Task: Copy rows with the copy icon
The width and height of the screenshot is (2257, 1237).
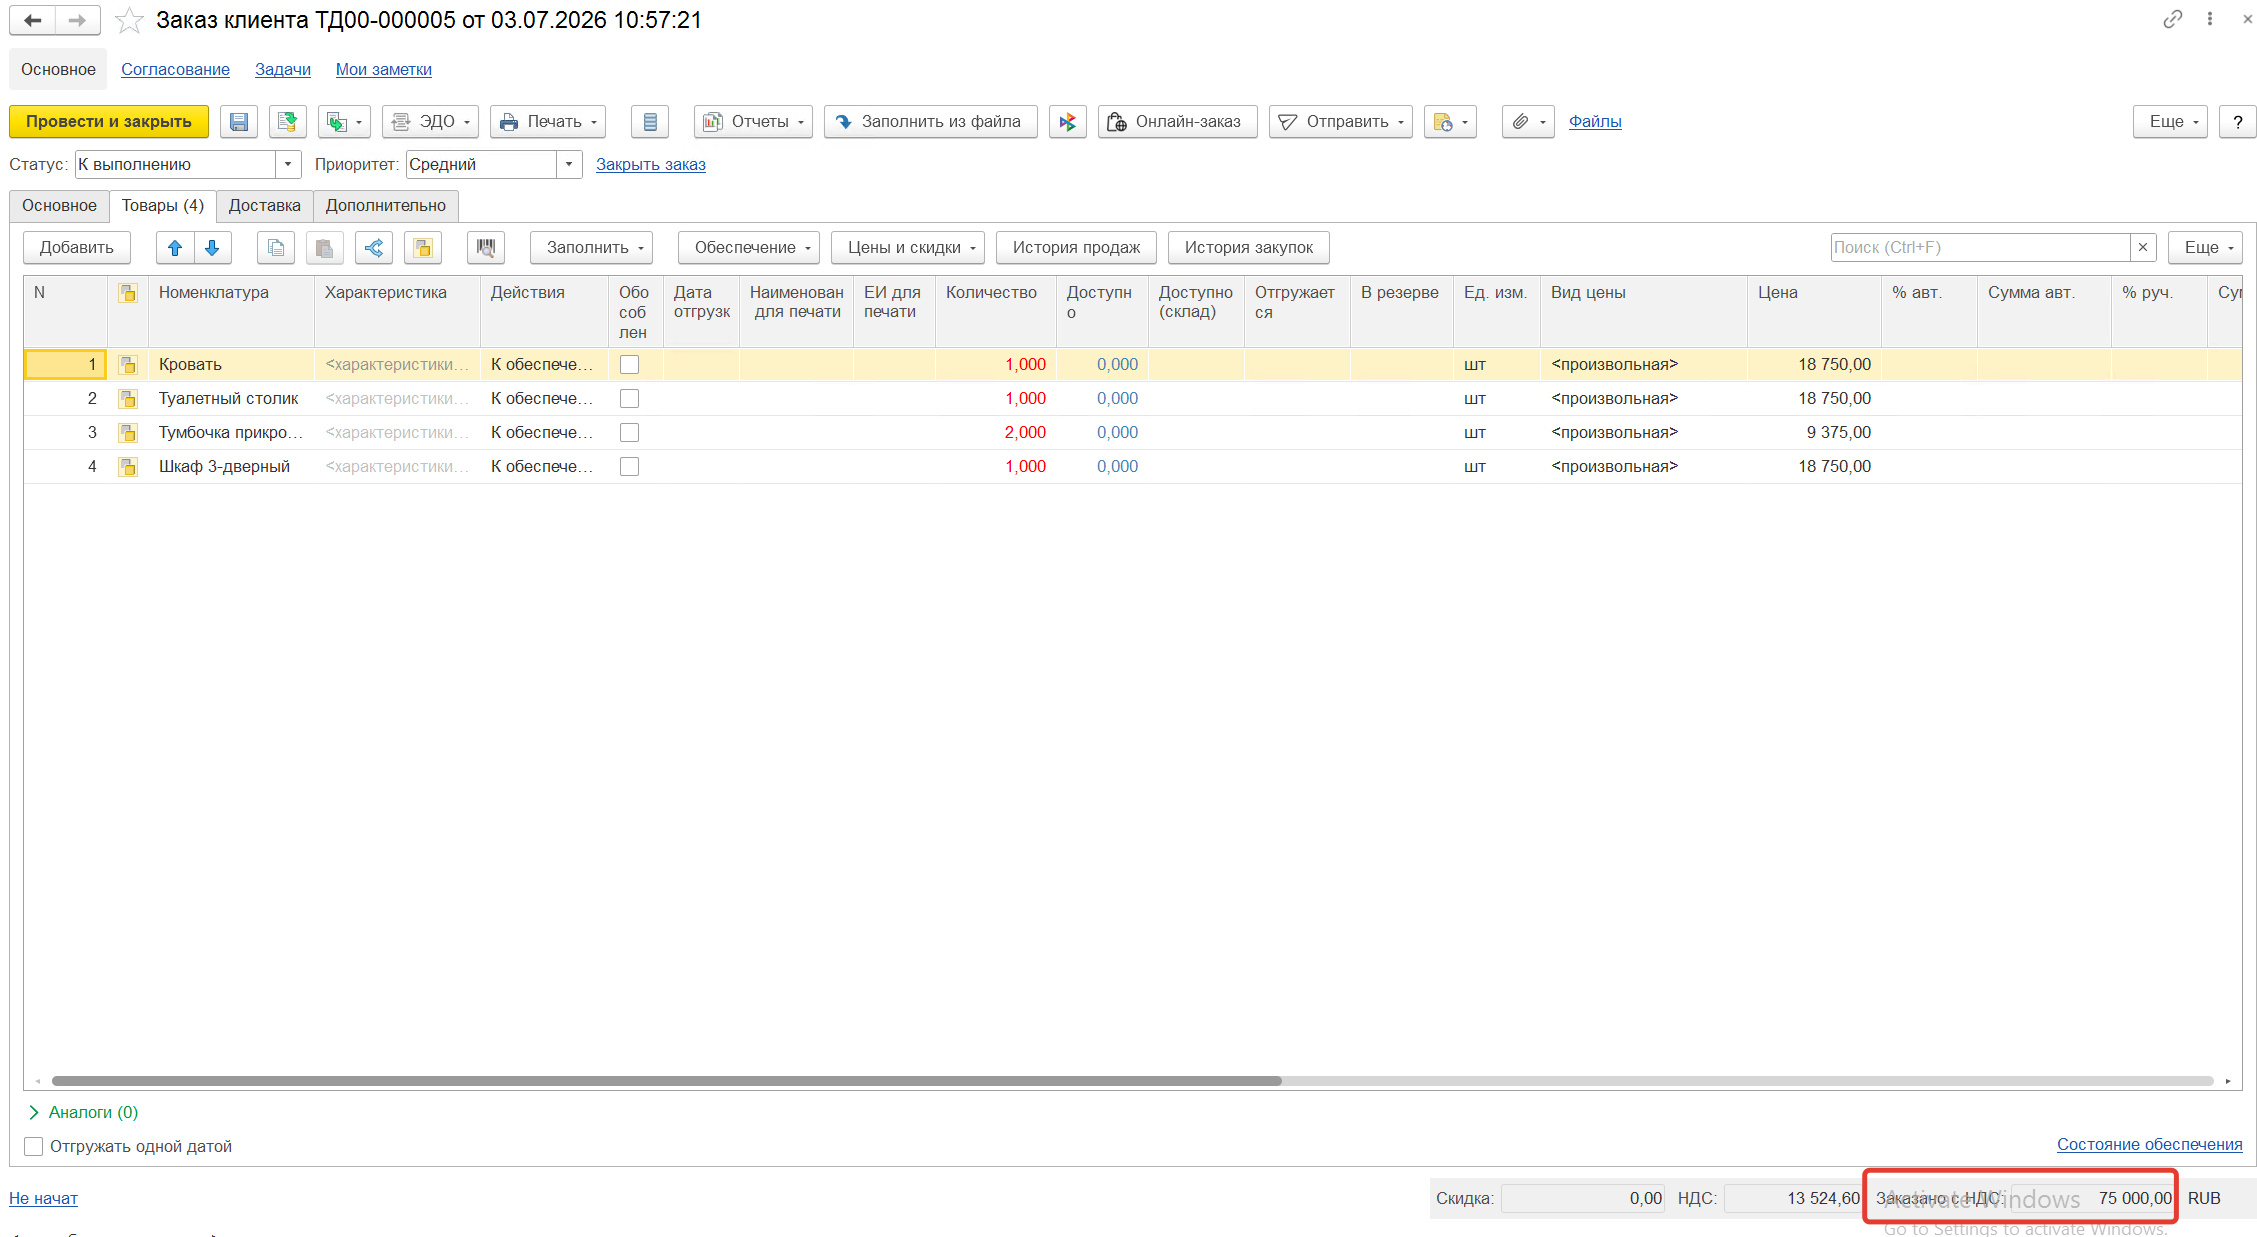Action: pyautogui.click(x=276, y=248)
